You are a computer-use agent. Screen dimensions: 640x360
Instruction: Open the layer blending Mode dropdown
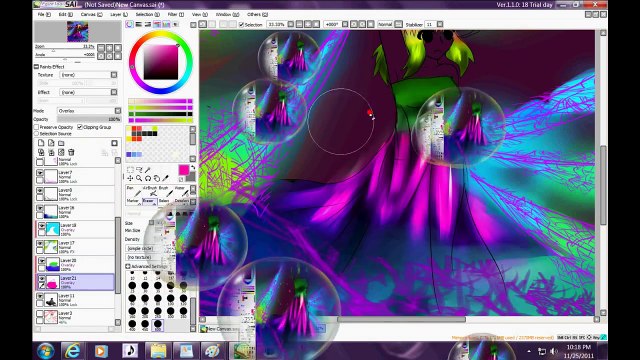(118, 111)
